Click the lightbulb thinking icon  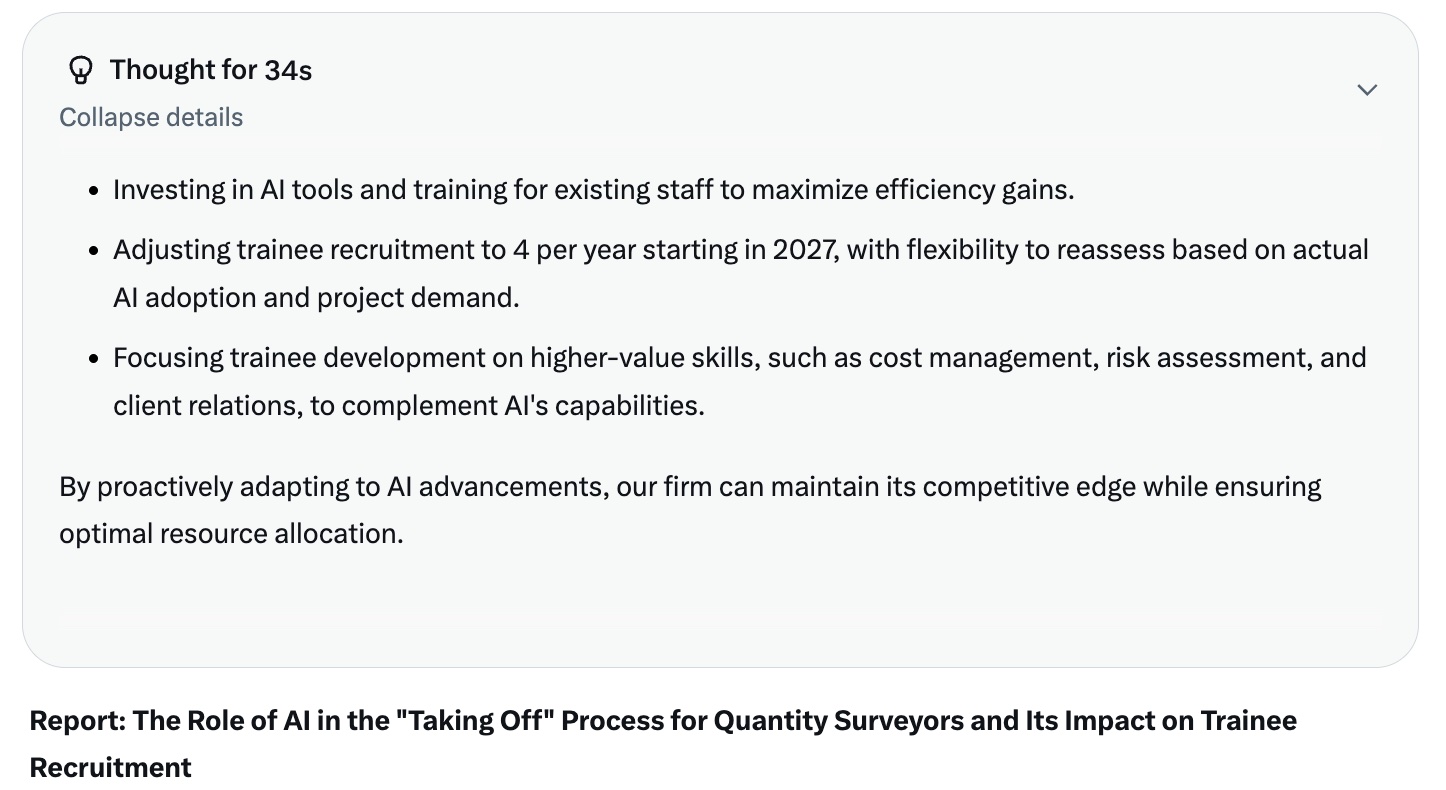(79, 70)
